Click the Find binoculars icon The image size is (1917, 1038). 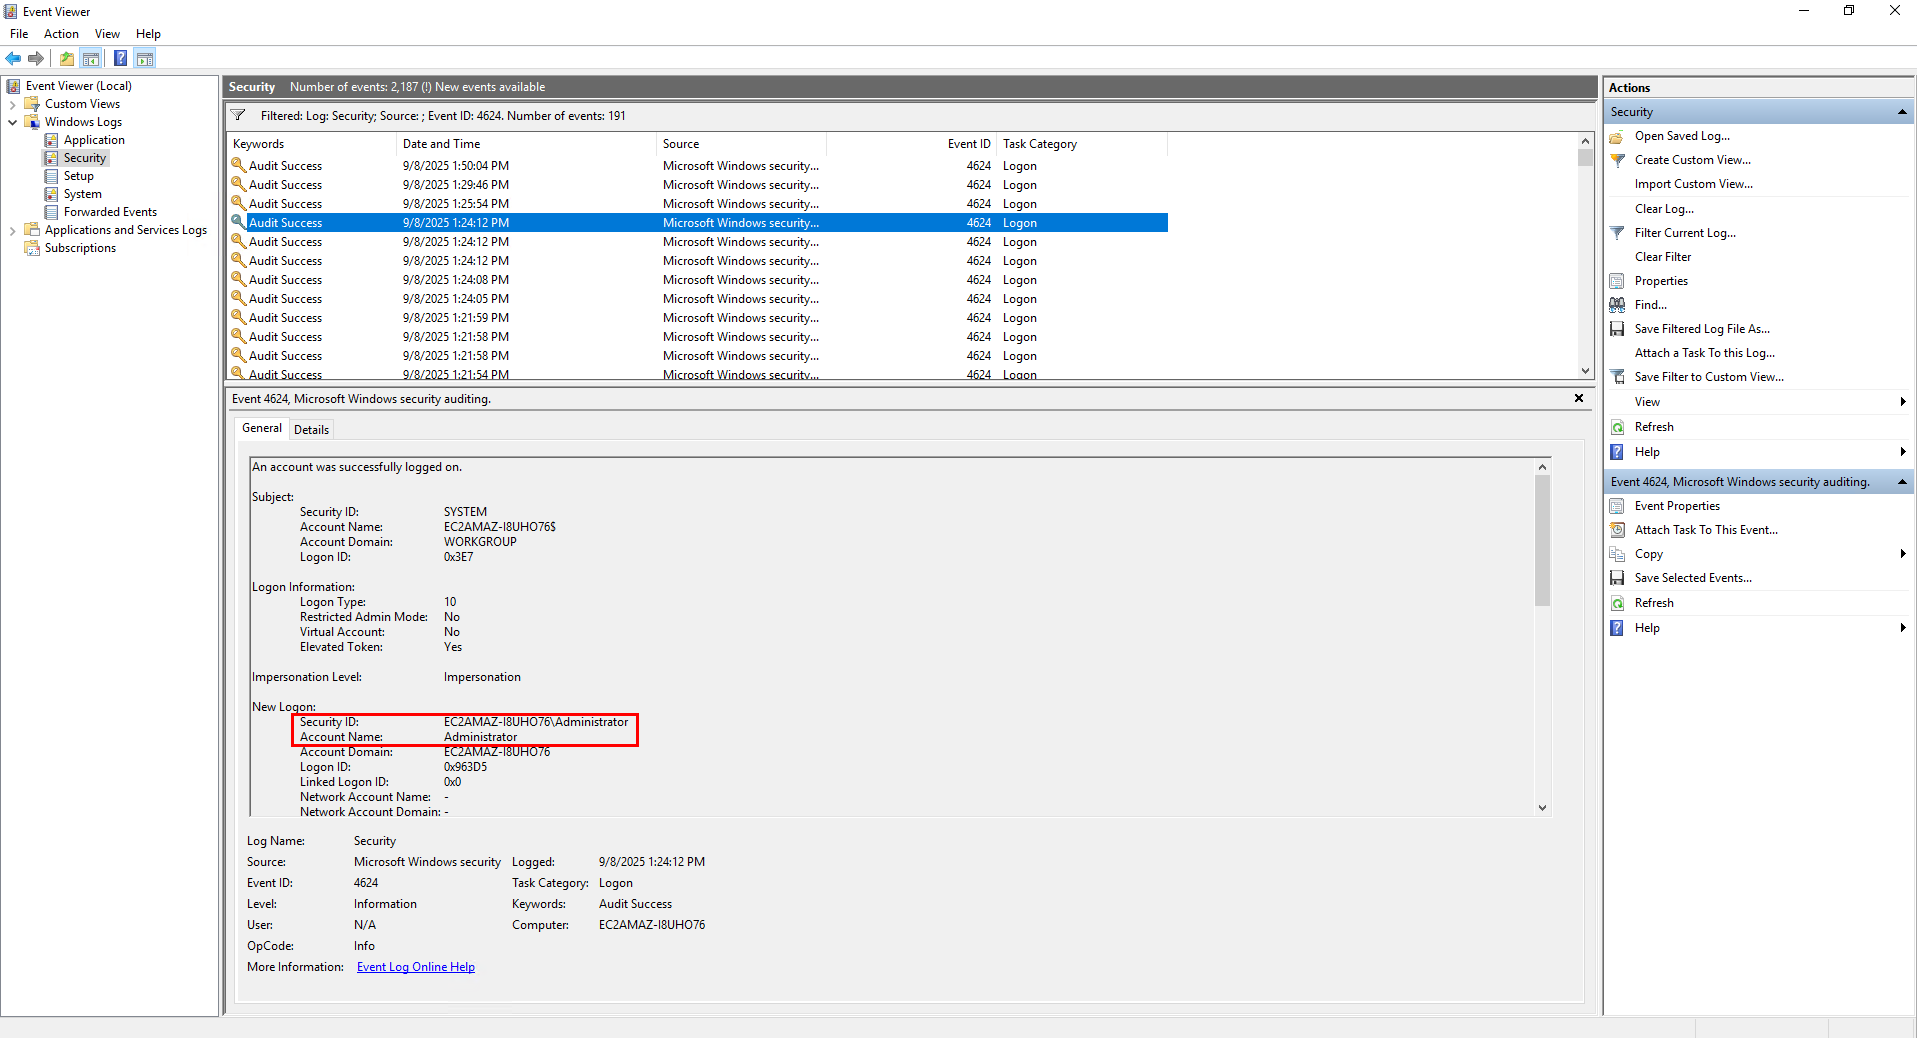(1617, 305)
